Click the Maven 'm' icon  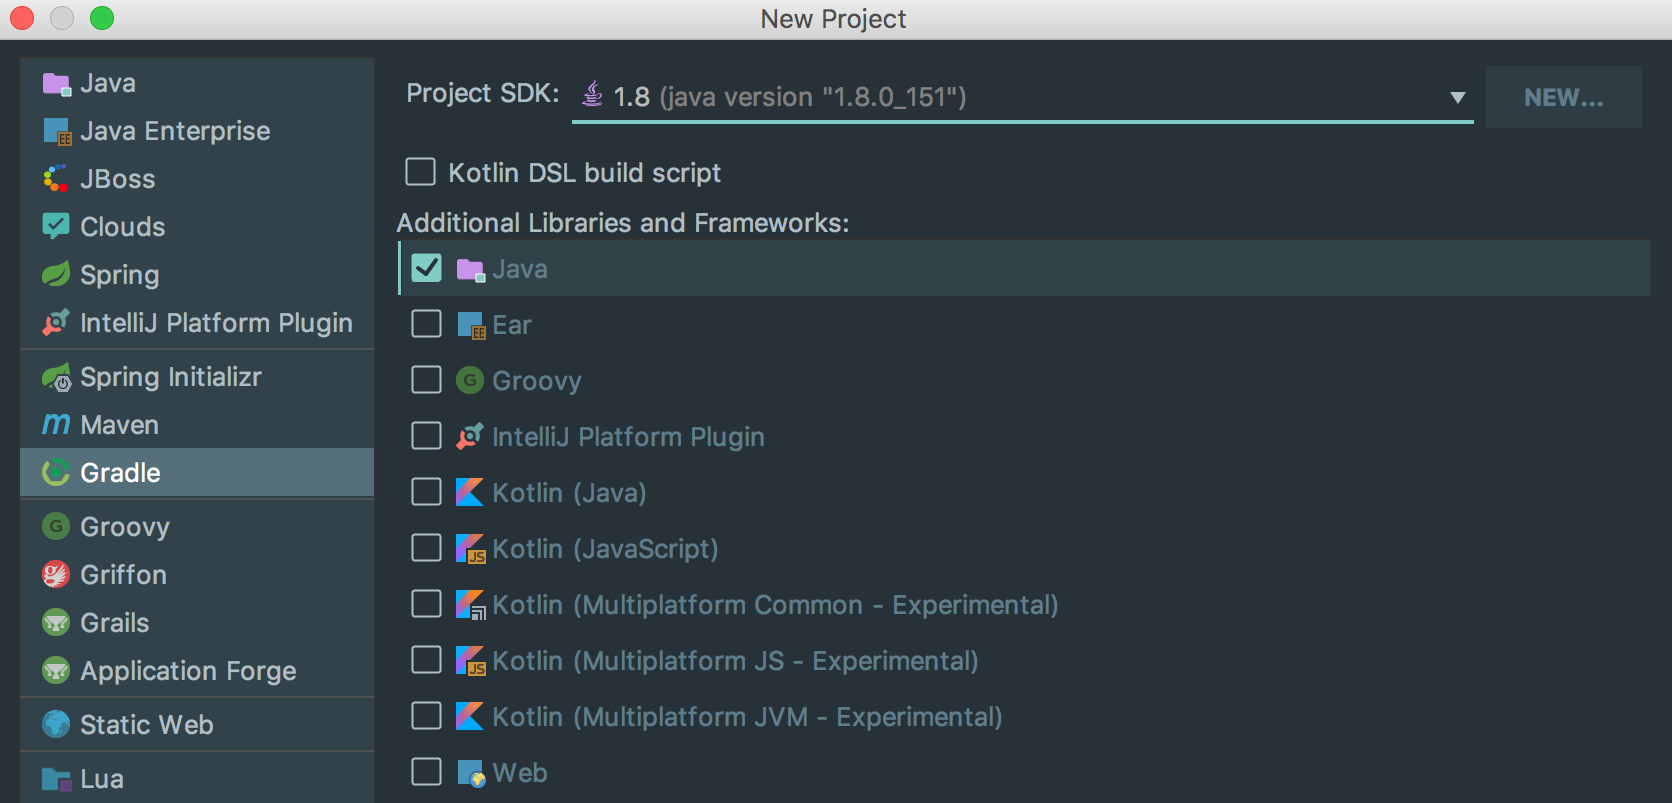point(56,425)
